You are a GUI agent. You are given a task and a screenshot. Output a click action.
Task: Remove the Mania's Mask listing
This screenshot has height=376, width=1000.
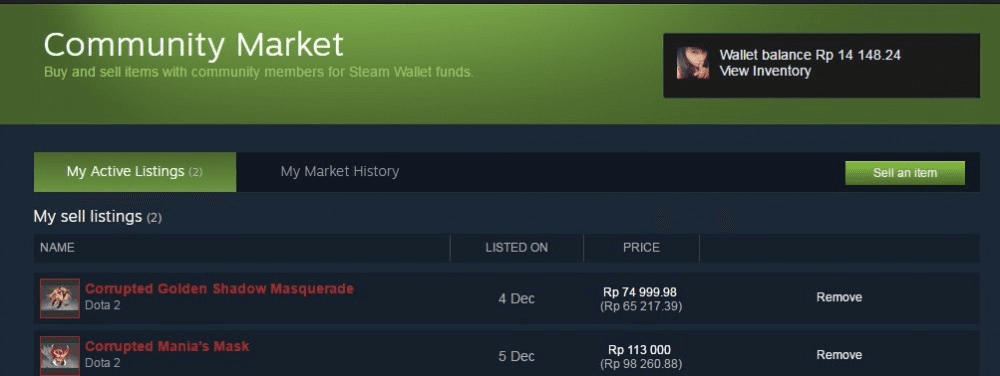coord(839,355)
